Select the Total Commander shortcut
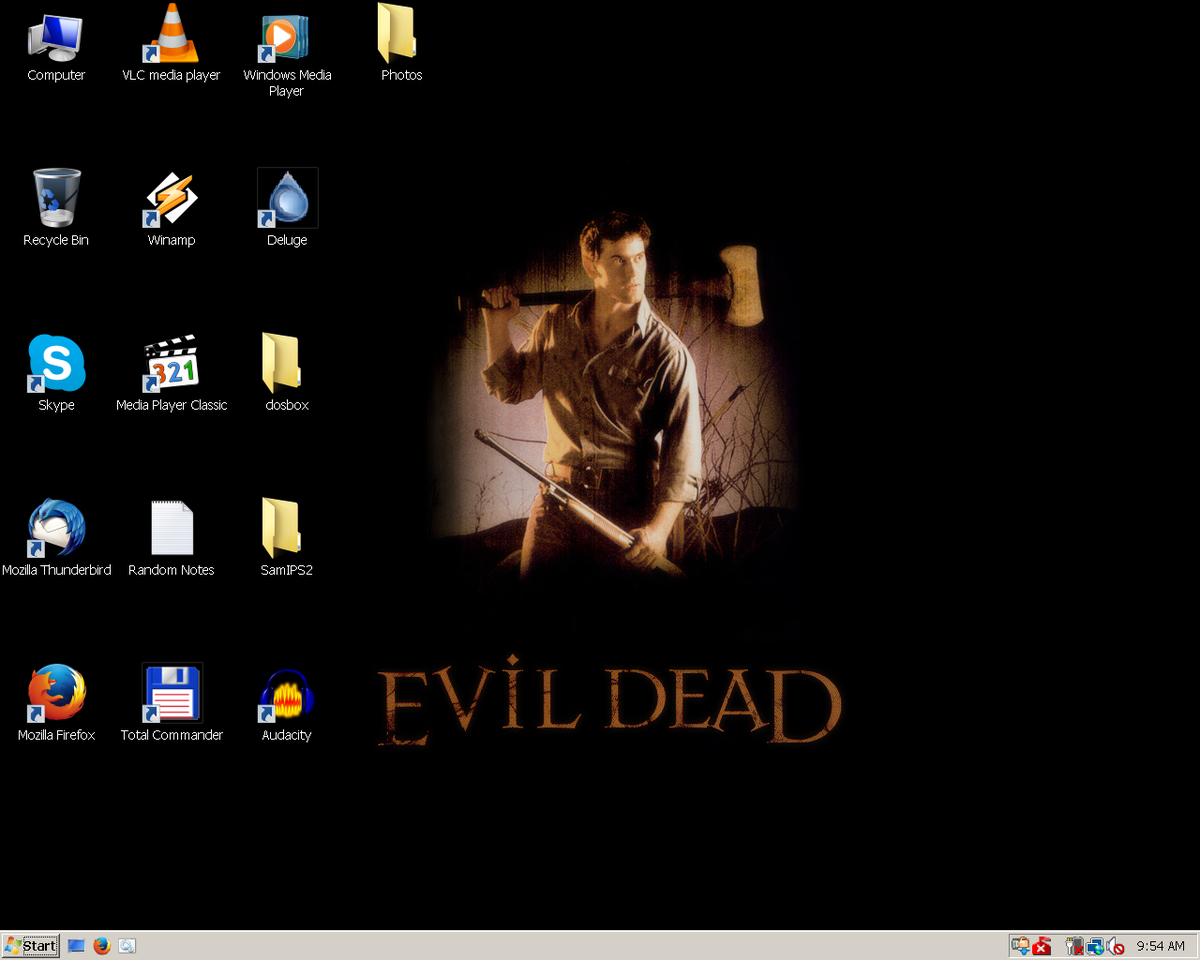The image size is (1200, 960). [x=171, y=703]
